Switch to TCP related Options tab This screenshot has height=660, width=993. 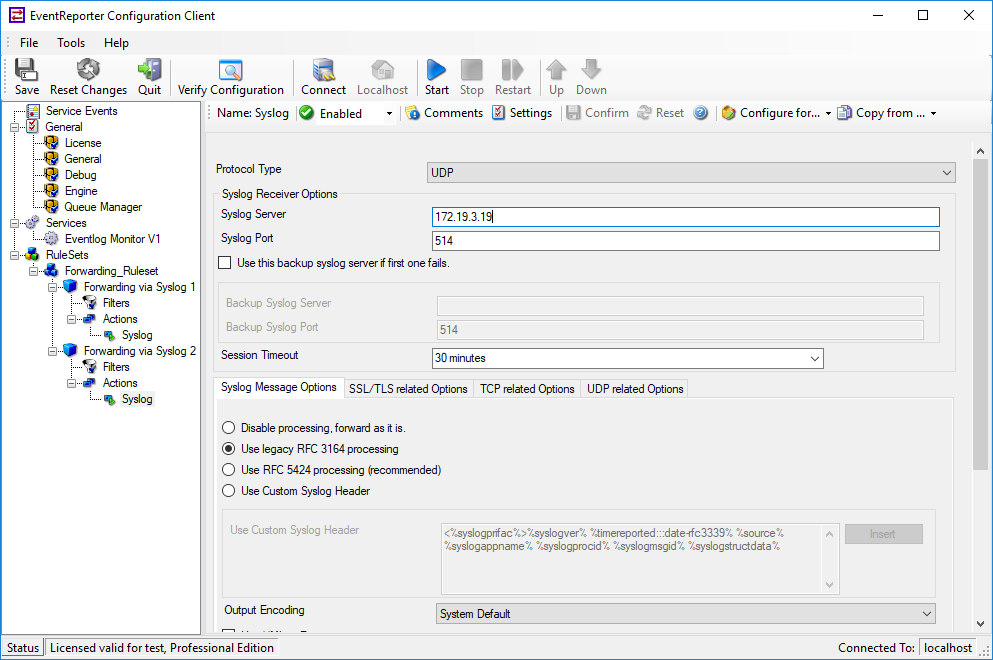pyautogui.click(x=527, y=389)
